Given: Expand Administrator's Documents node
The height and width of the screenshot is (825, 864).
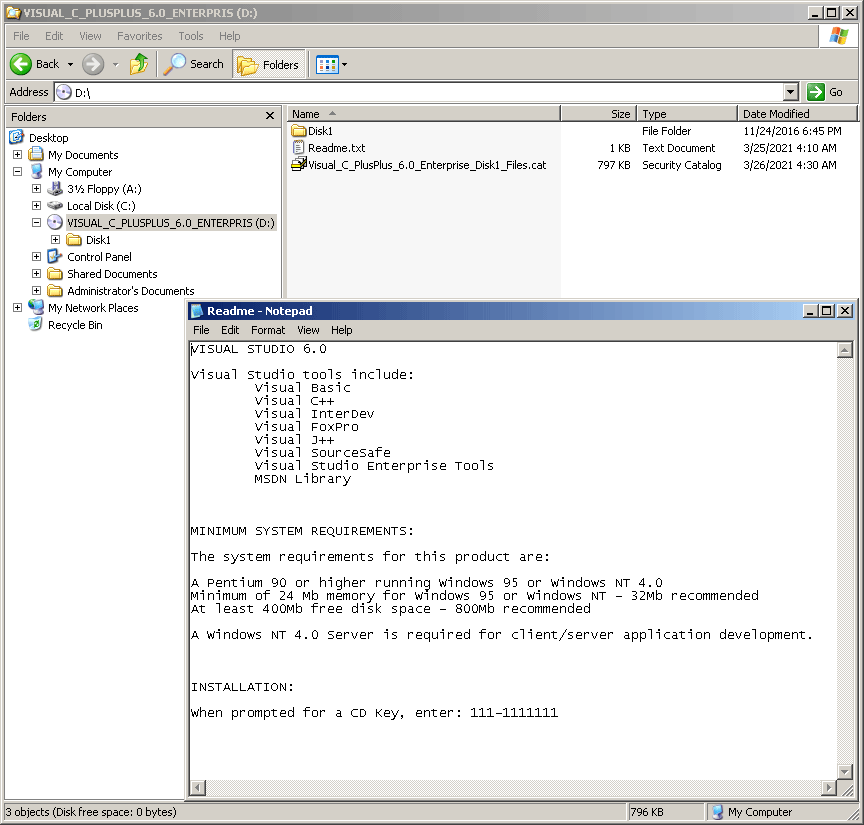Looking at the screenshot, I should (x=36, y=290).
